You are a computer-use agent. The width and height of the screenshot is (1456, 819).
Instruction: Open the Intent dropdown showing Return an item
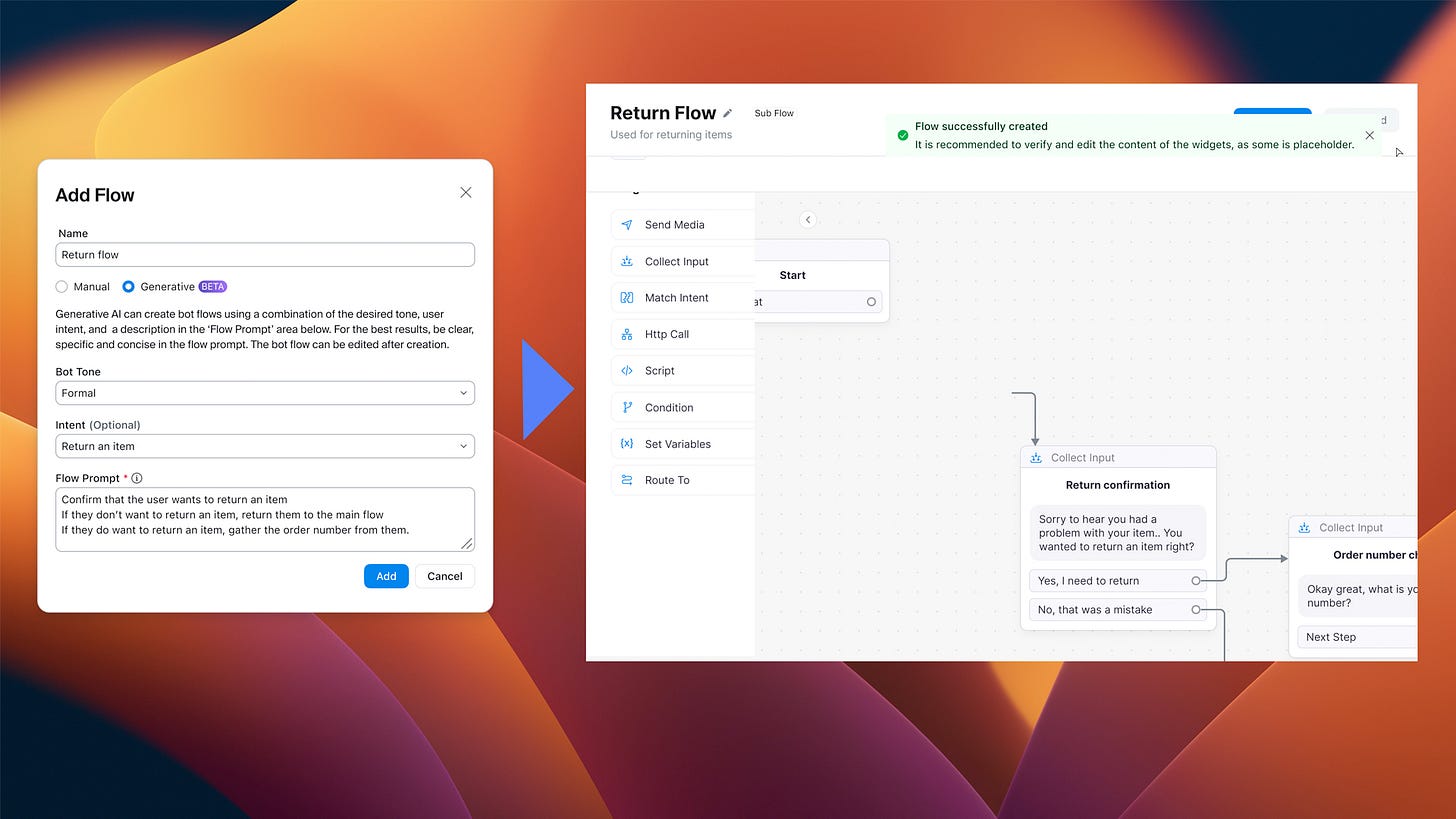[x=264, y=446]
